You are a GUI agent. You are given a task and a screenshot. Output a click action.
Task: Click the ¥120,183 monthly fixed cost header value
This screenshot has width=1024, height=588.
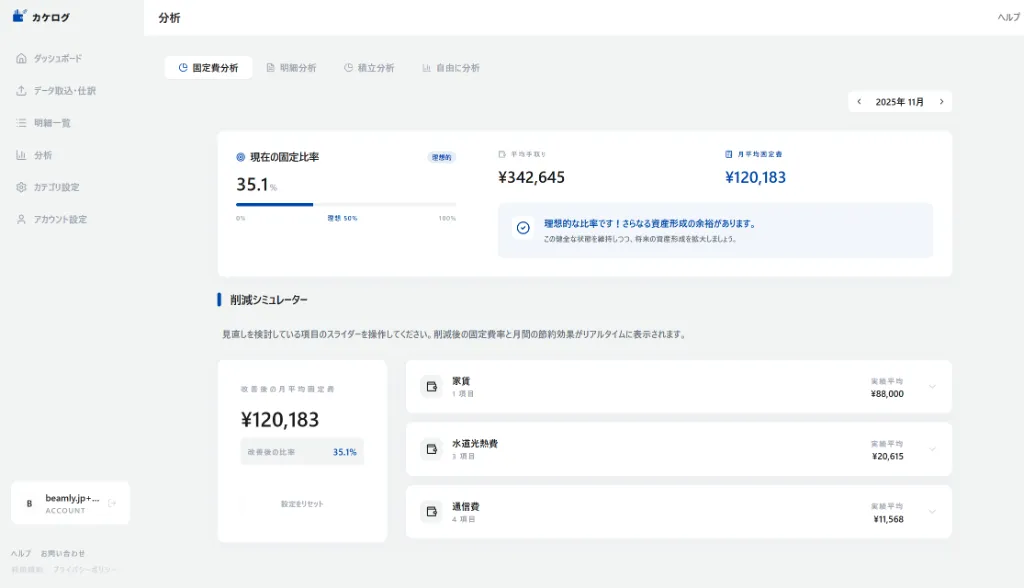click(x=756, y=178)
